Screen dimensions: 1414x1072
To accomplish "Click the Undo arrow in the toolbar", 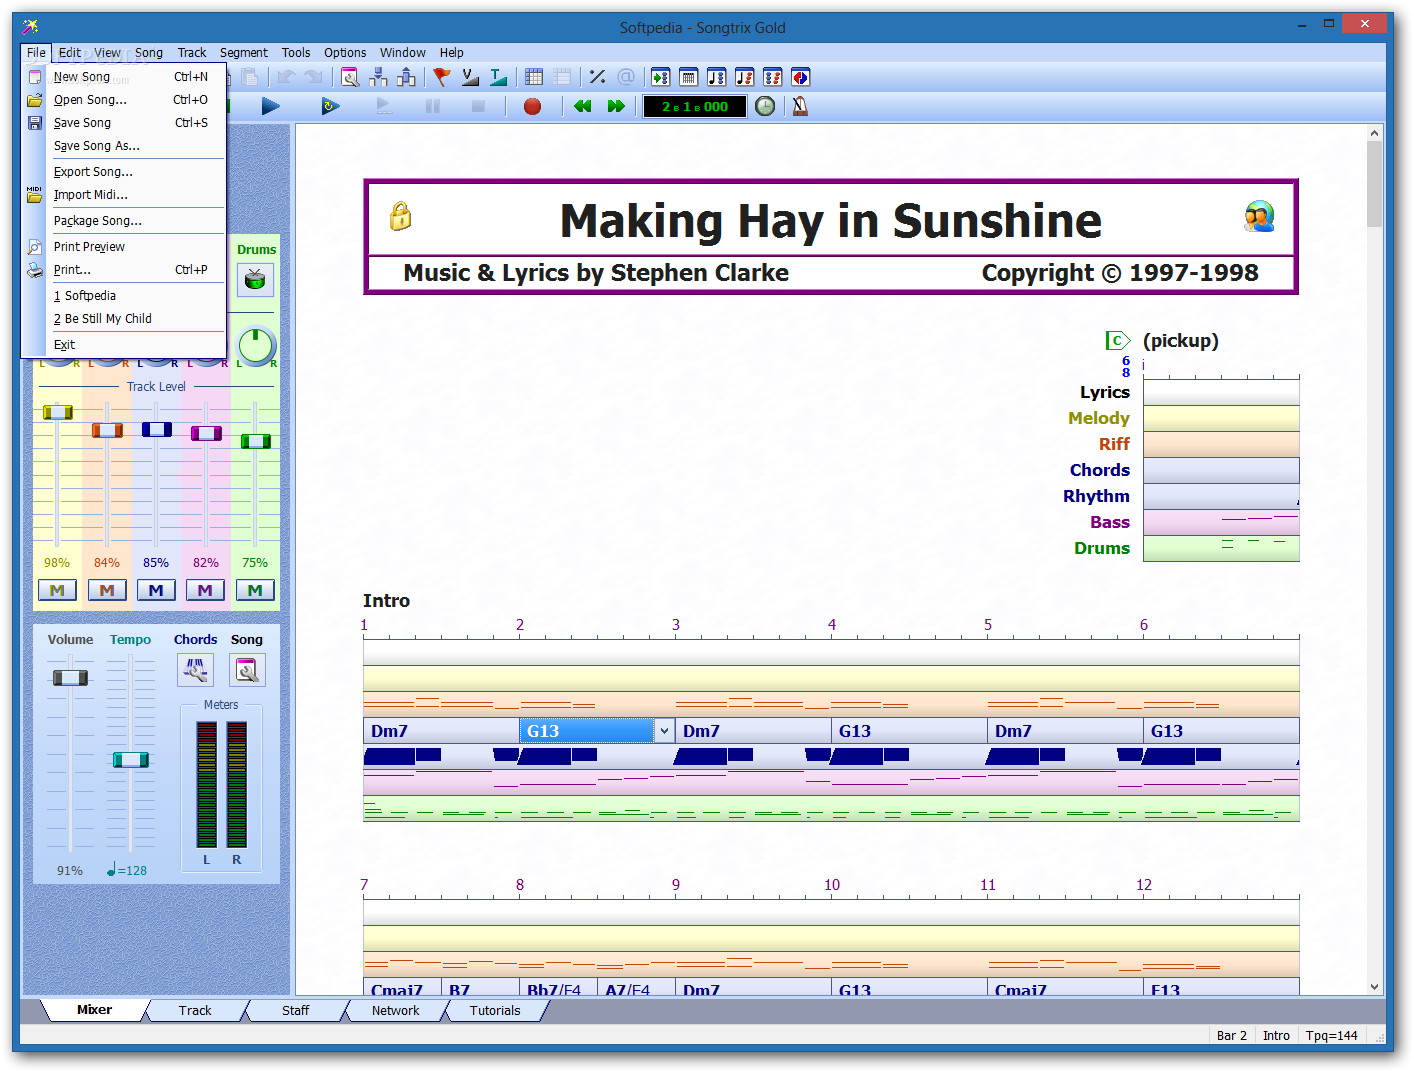I will coord(287,77).
